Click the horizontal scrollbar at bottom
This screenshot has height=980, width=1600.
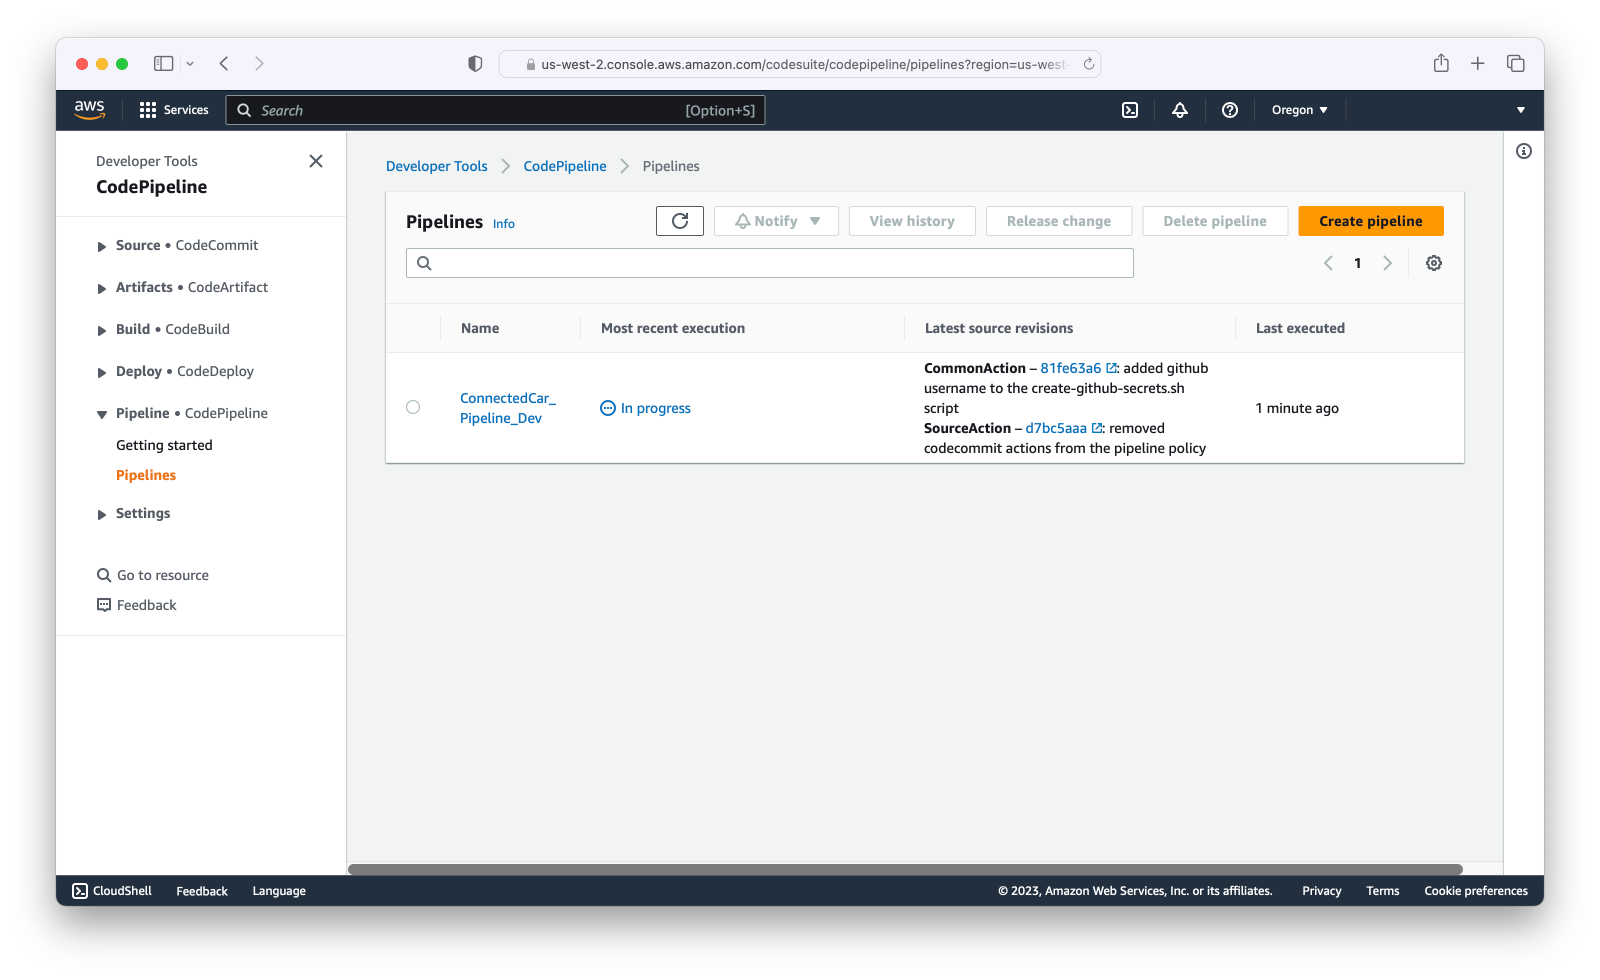[x=905, y=870]
